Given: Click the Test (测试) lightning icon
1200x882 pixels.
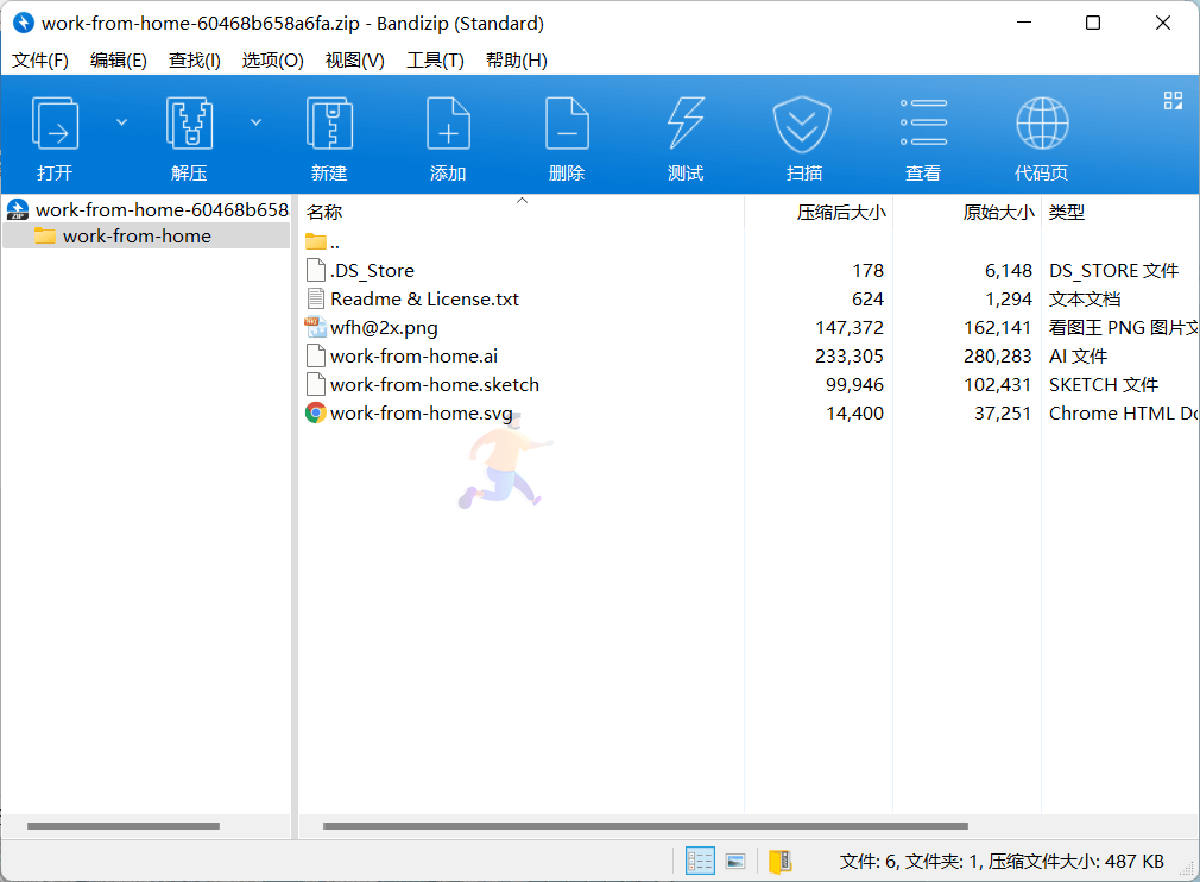Looking at the screenshot, I should coord(686,123).
